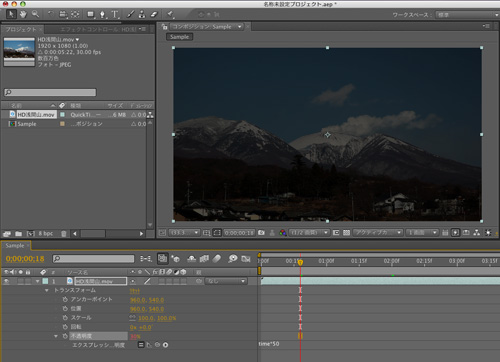The image size is (500, 362).
Task: Select Sample timeline tab
Action: pos(15,246)
